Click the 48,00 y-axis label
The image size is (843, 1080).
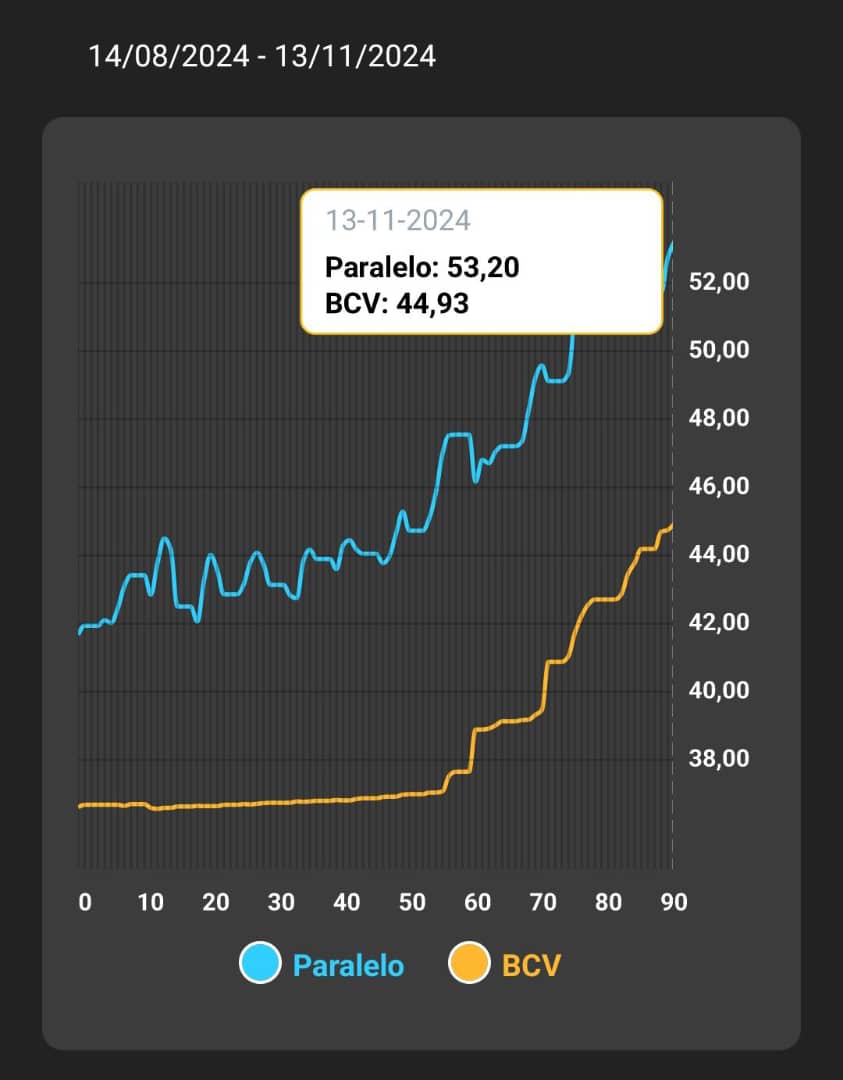click(x=719, y=418)
